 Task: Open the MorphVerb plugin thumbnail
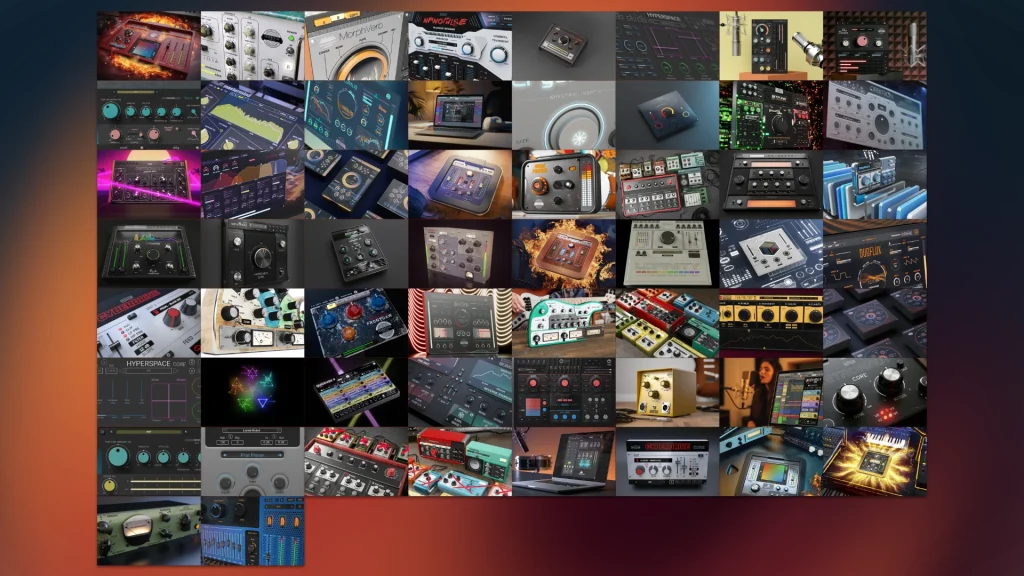tap(356, 46)
